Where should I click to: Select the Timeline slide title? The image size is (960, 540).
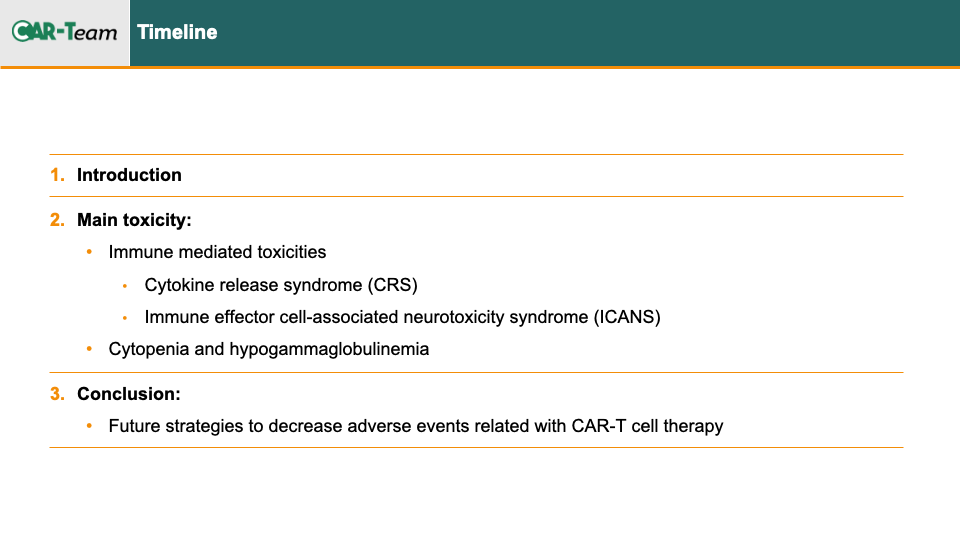[177, 32]
